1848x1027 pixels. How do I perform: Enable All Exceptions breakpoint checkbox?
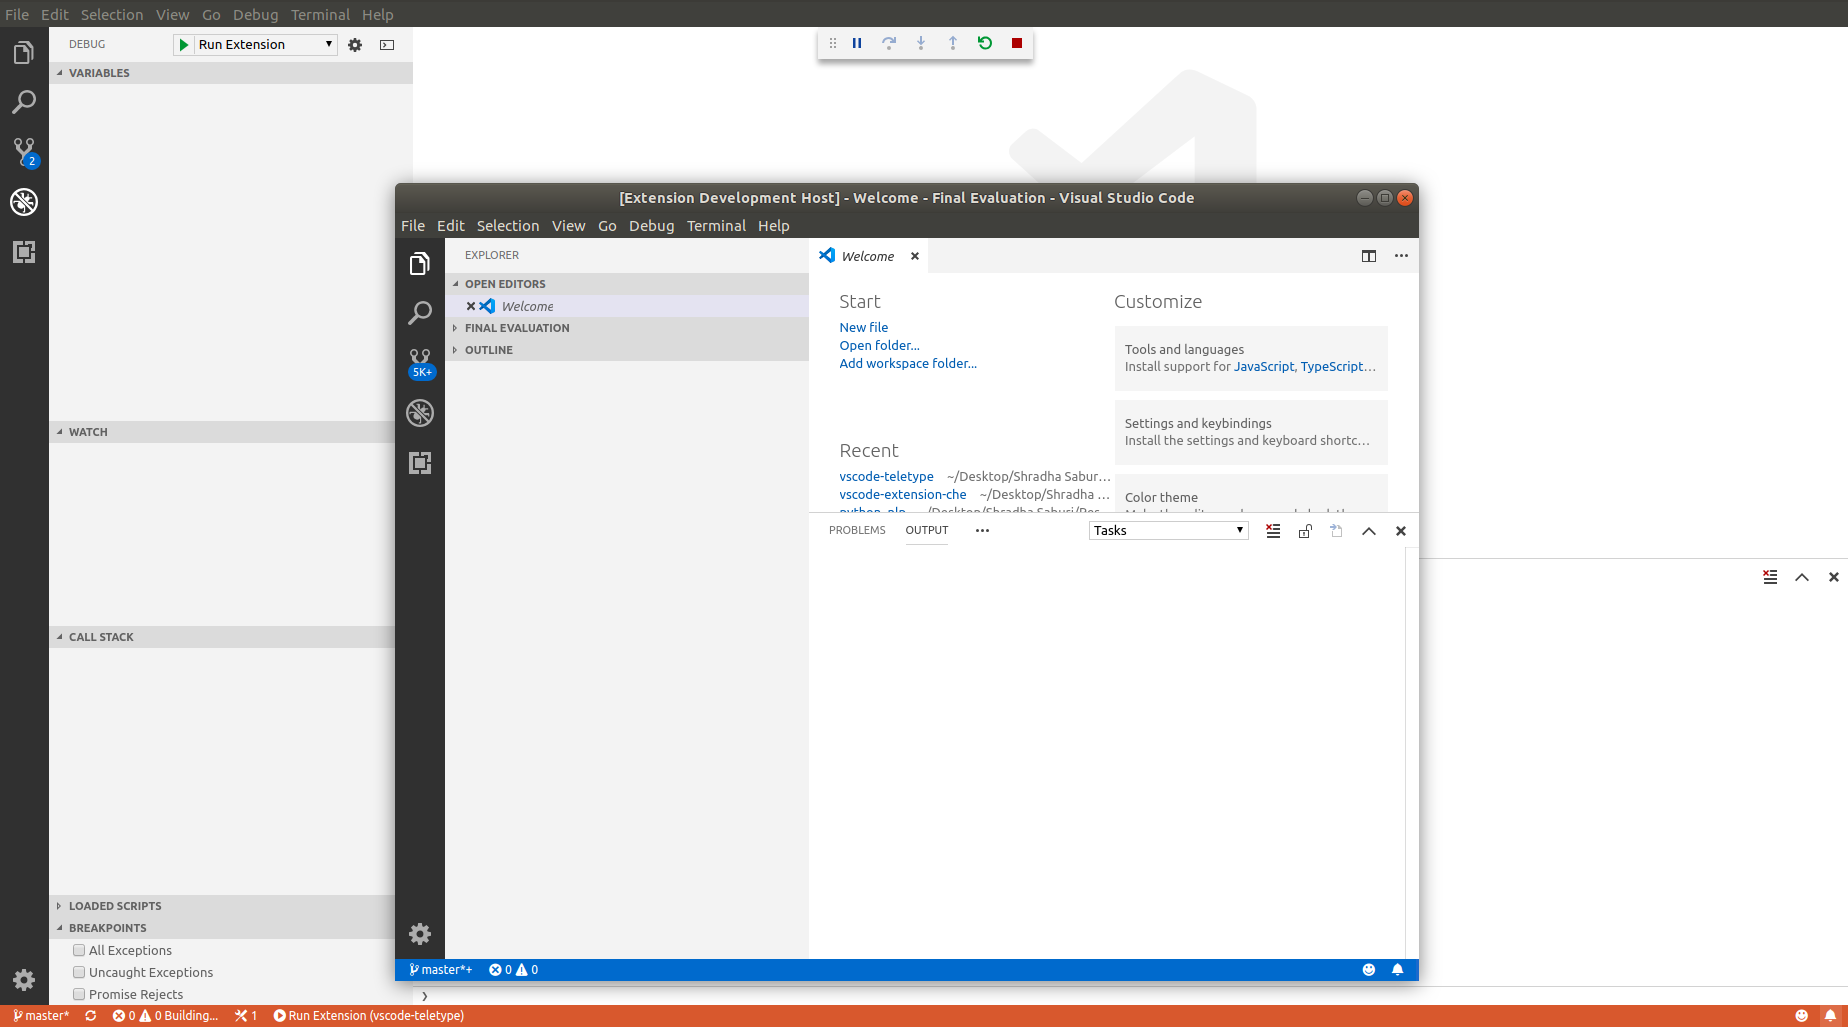[79, 950]
